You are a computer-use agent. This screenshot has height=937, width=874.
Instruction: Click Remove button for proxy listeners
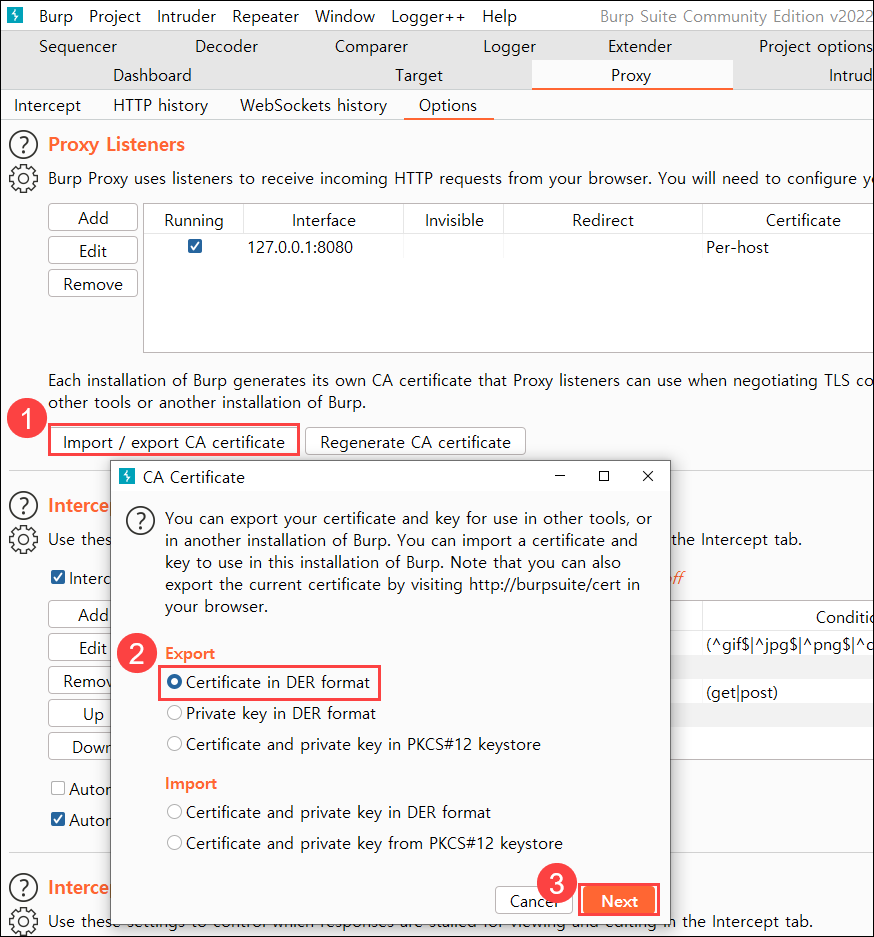click(x=93, y=283)
